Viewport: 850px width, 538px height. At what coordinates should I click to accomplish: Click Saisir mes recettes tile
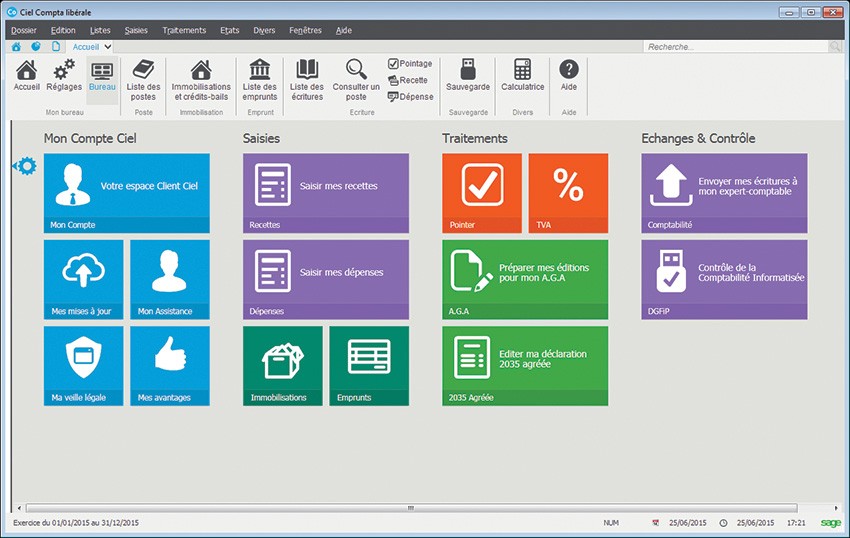tap(326, 192)
